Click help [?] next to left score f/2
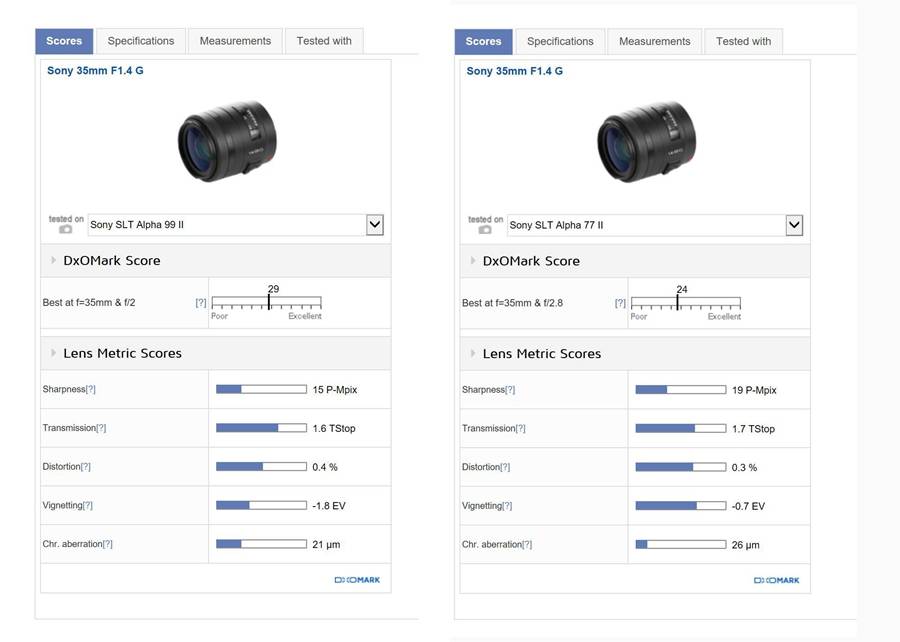The image size is (900, 642). point(201,302)
